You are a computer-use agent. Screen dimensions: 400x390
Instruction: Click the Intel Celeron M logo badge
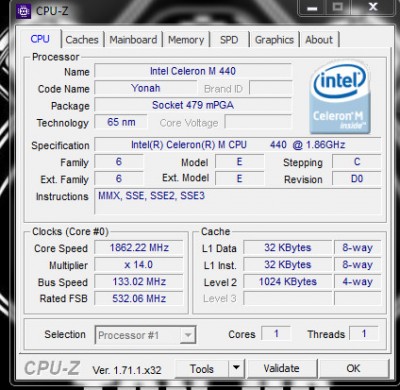click(339, 98)
